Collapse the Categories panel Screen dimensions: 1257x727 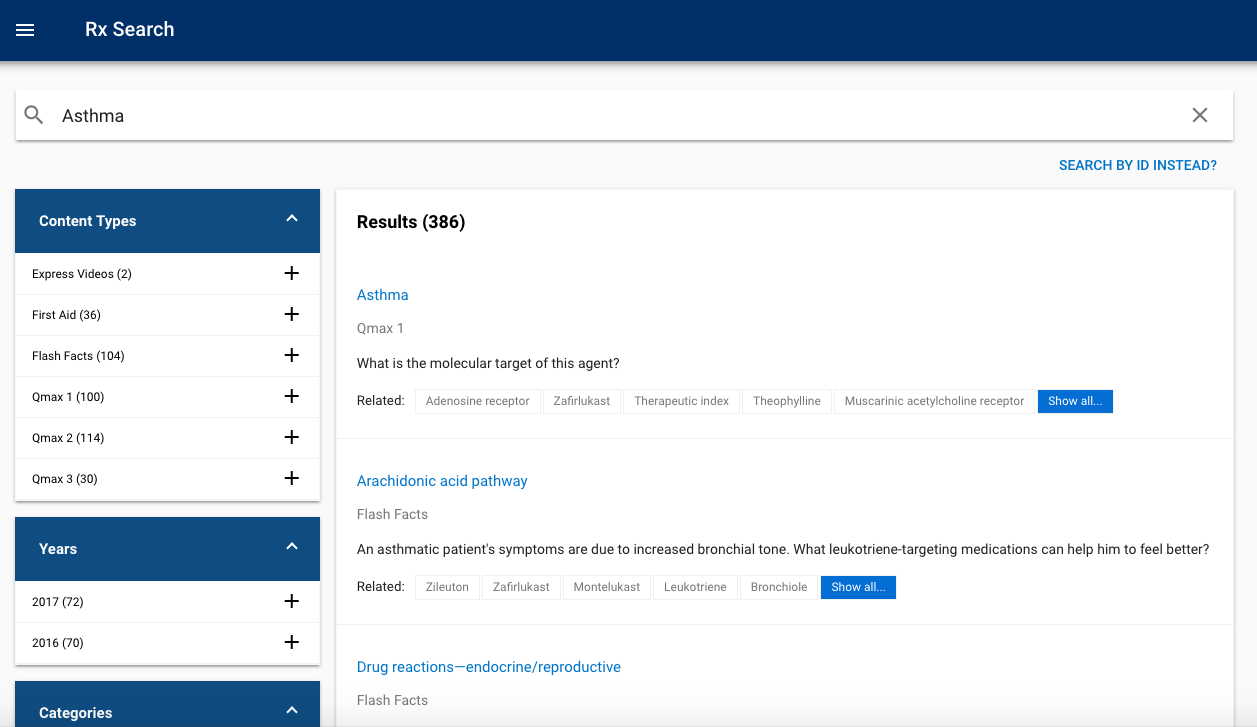(292, 711)
